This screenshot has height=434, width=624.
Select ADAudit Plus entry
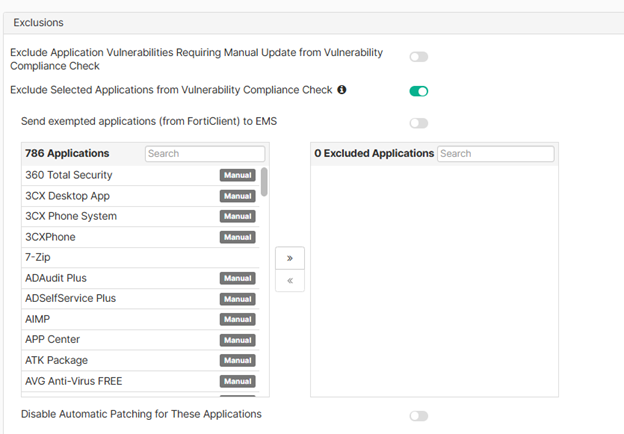click(x=140, y=278)
